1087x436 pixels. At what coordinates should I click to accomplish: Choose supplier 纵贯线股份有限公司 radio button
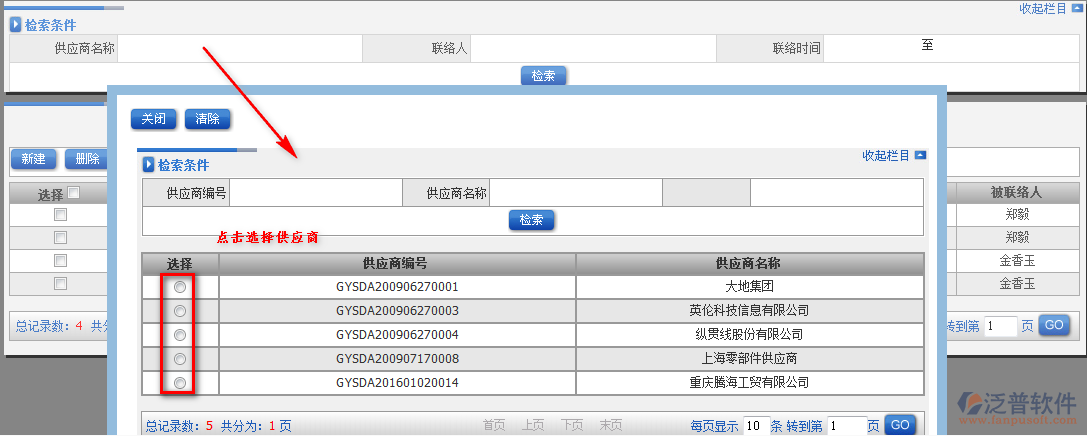coord(180,335)
